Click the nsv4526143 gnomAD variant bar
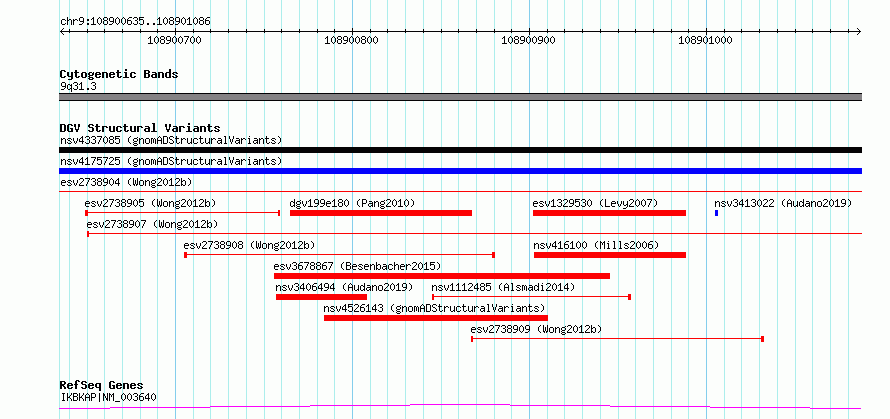Image resolution: width=890 pixels, height=419 pixels. coord(436,318)
